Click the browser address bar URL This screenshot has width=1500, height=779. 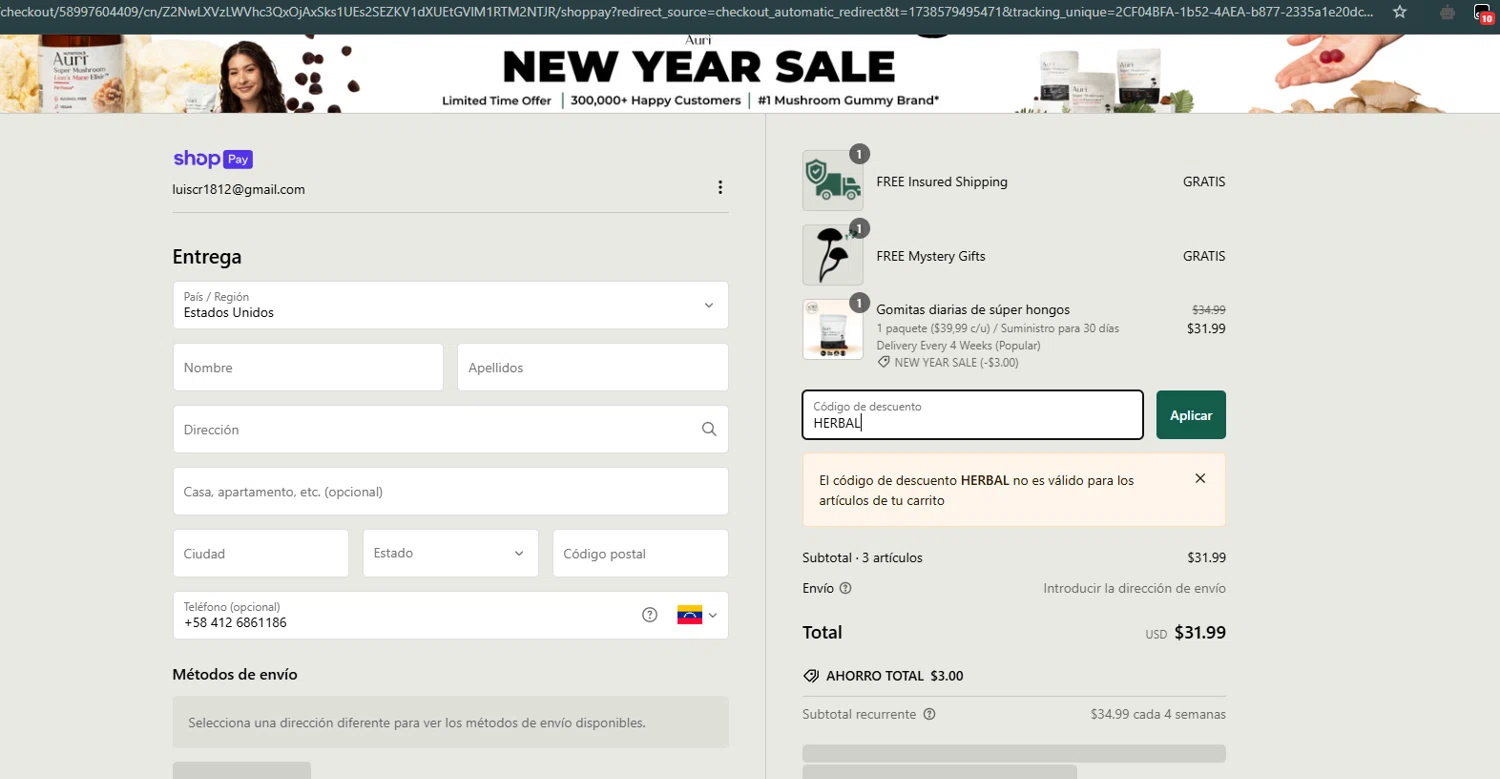pyautogui.click(x=687, y=12)
